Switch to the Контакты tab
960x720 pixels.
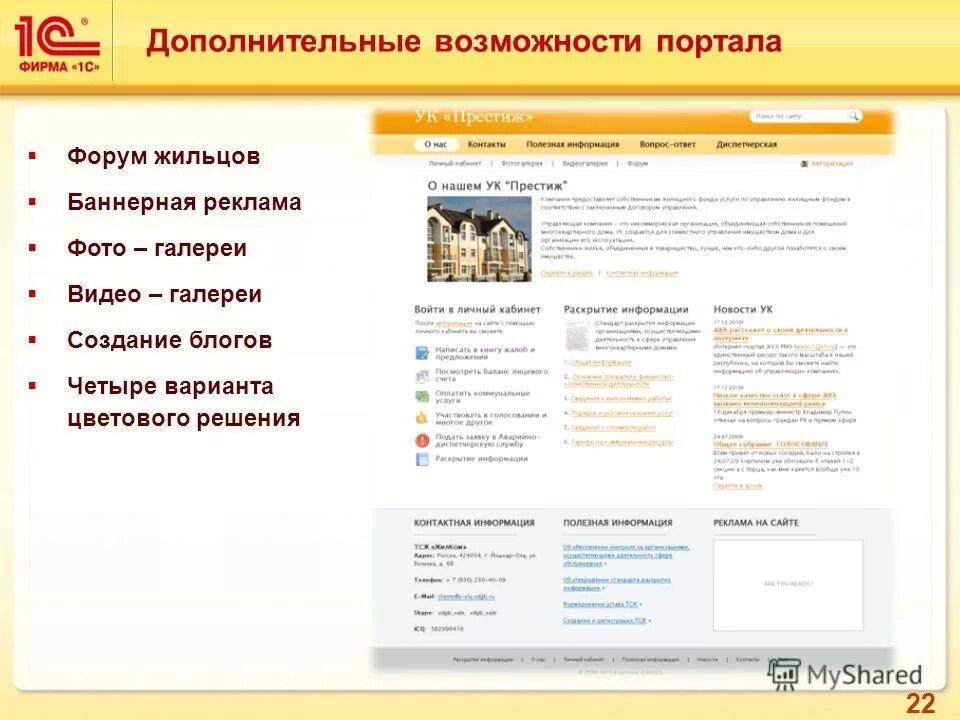pos(487,144)
